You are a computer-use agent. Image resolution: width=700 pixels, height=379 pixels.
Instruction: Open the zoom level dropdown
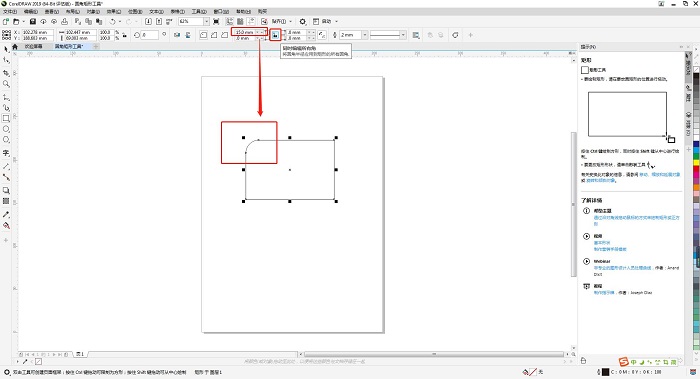coord(206,21)
